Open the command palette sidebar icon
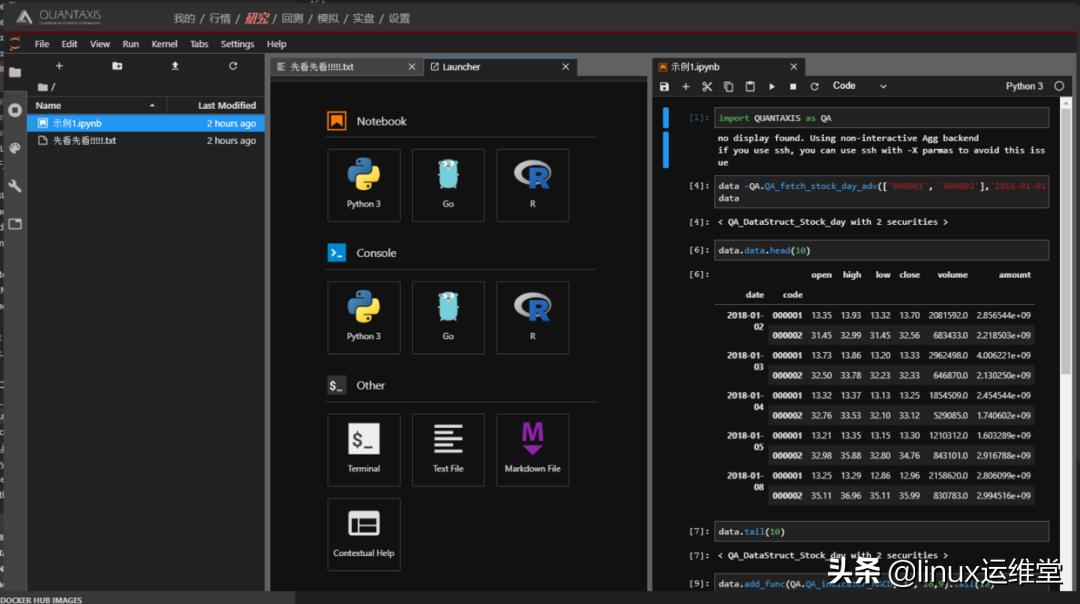The image size is (1080, 604). (15, 148)
